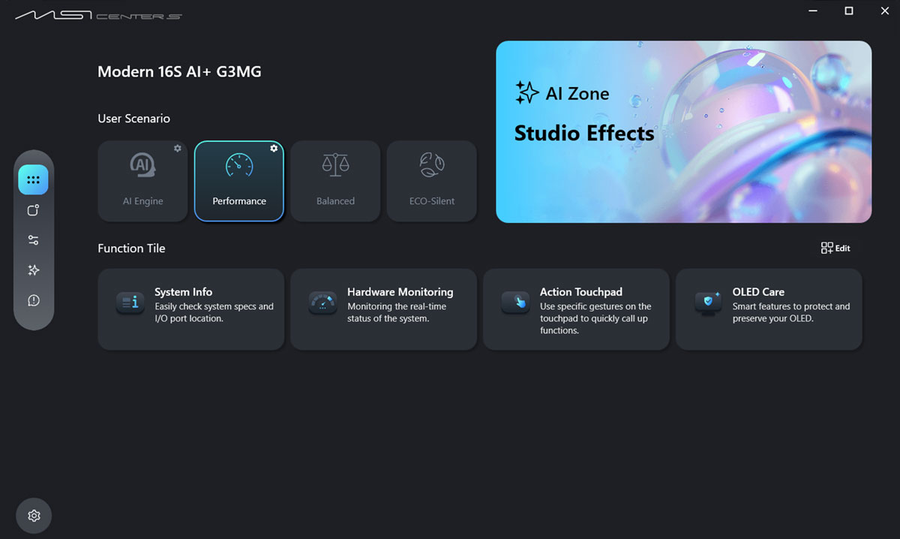Image resolution: width=900 pixels, height=539 pixels.
Task: Select the Balanced user scenario
Action: tap(336, 181)
